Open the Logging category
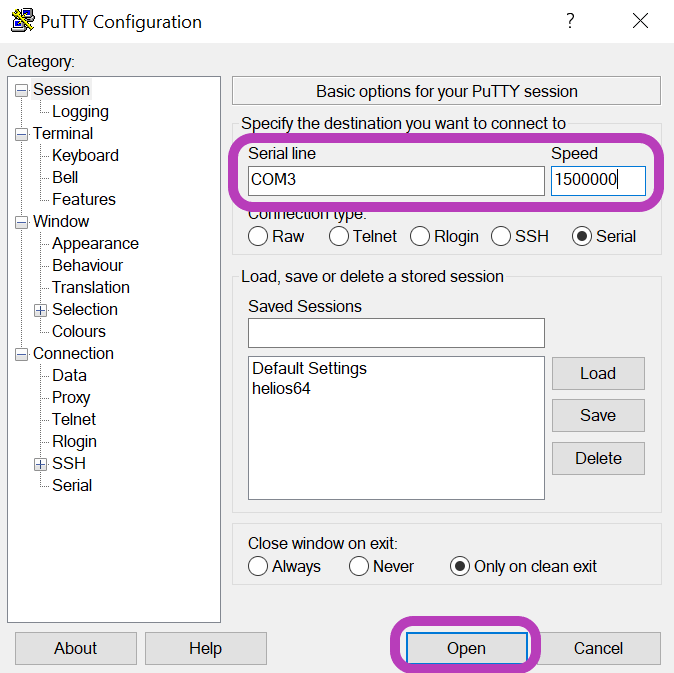 click(x=80, y=112)
